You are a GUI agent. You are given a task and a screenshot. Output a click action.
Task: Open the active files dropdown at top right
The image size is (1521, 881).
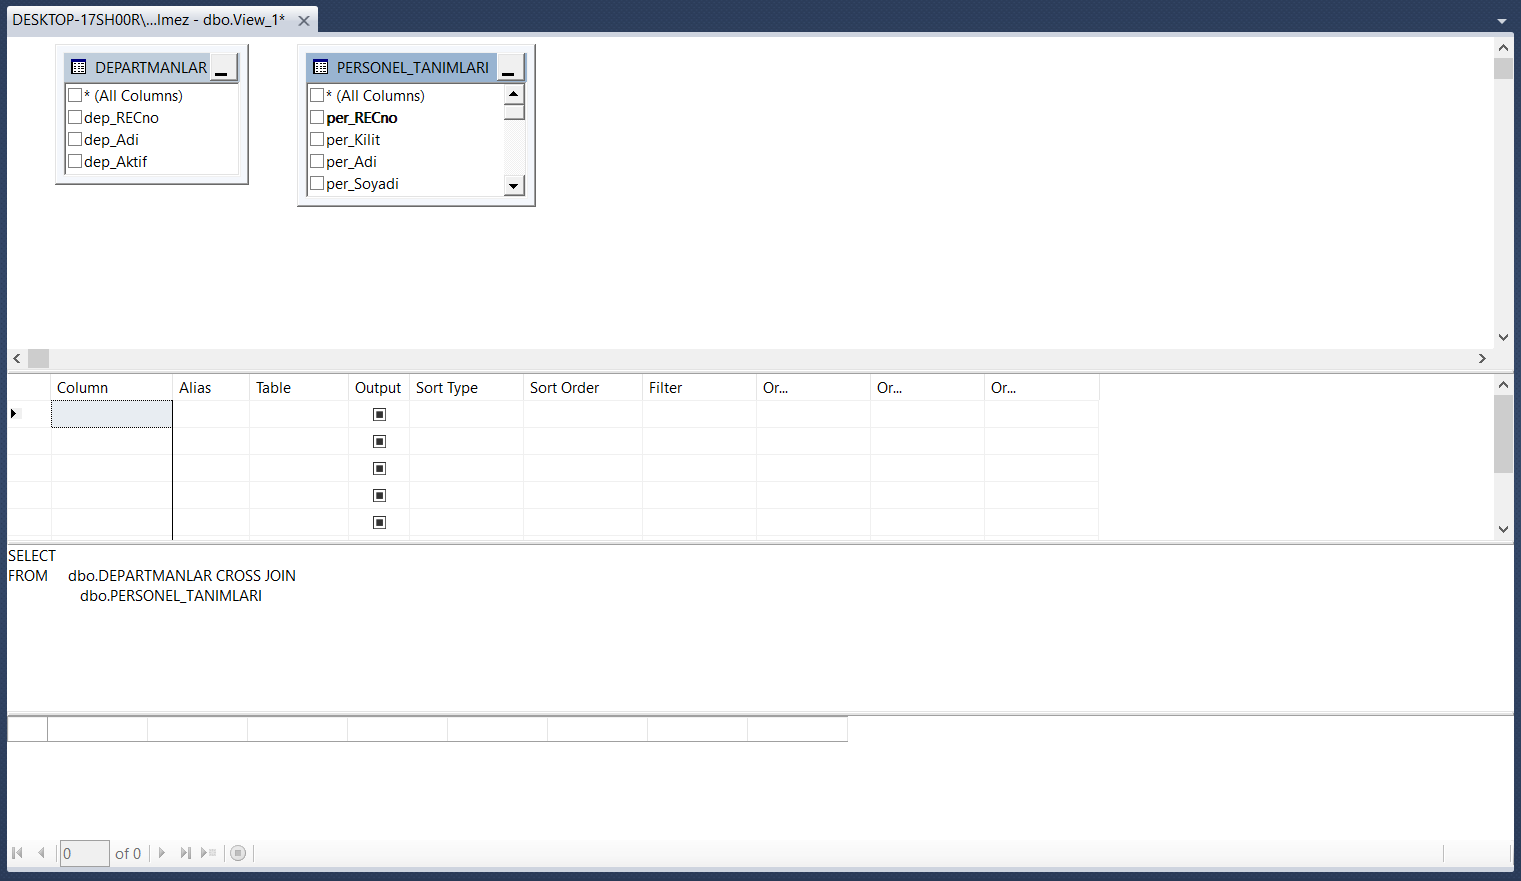tap(1503, 20)
